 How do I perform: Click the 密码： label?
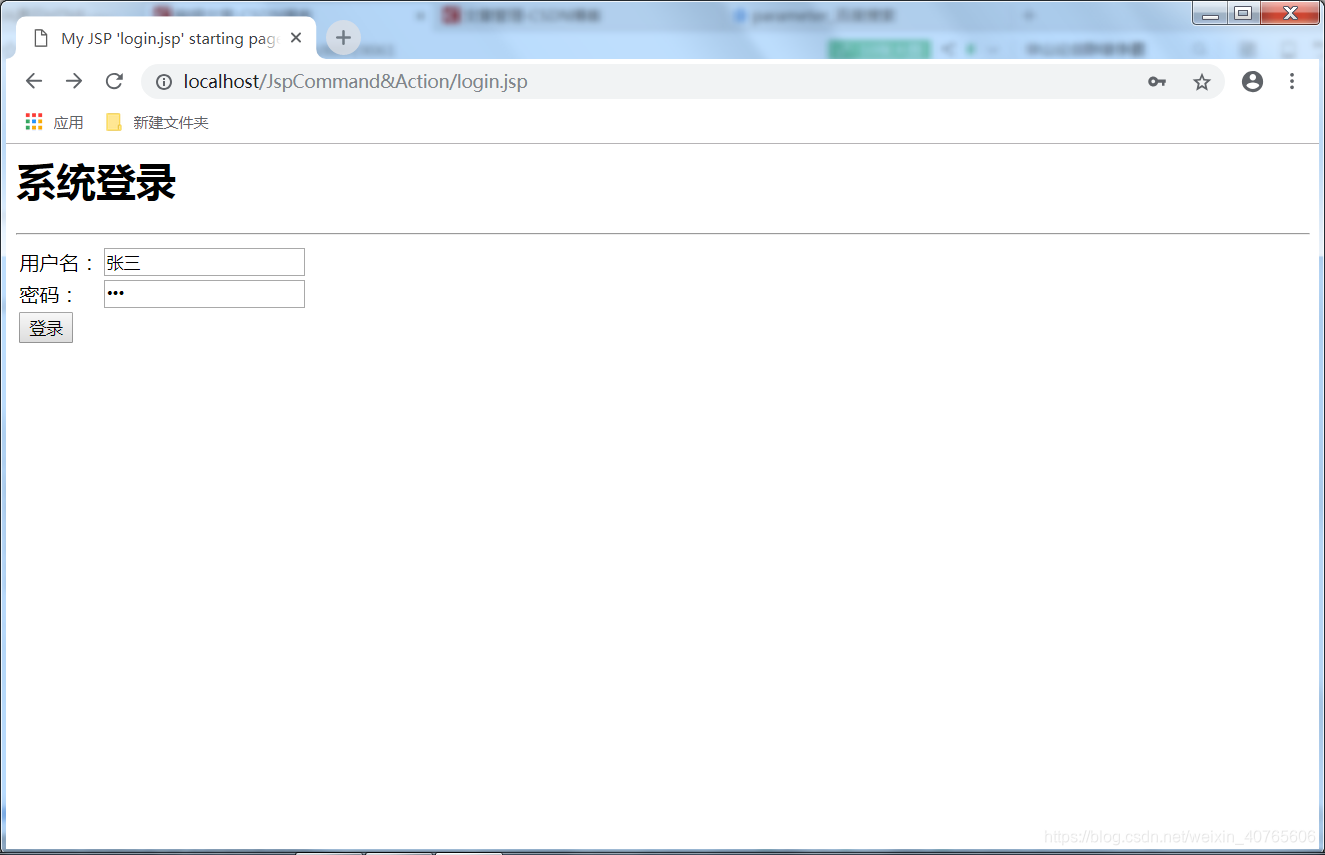(x=48, y=295)
